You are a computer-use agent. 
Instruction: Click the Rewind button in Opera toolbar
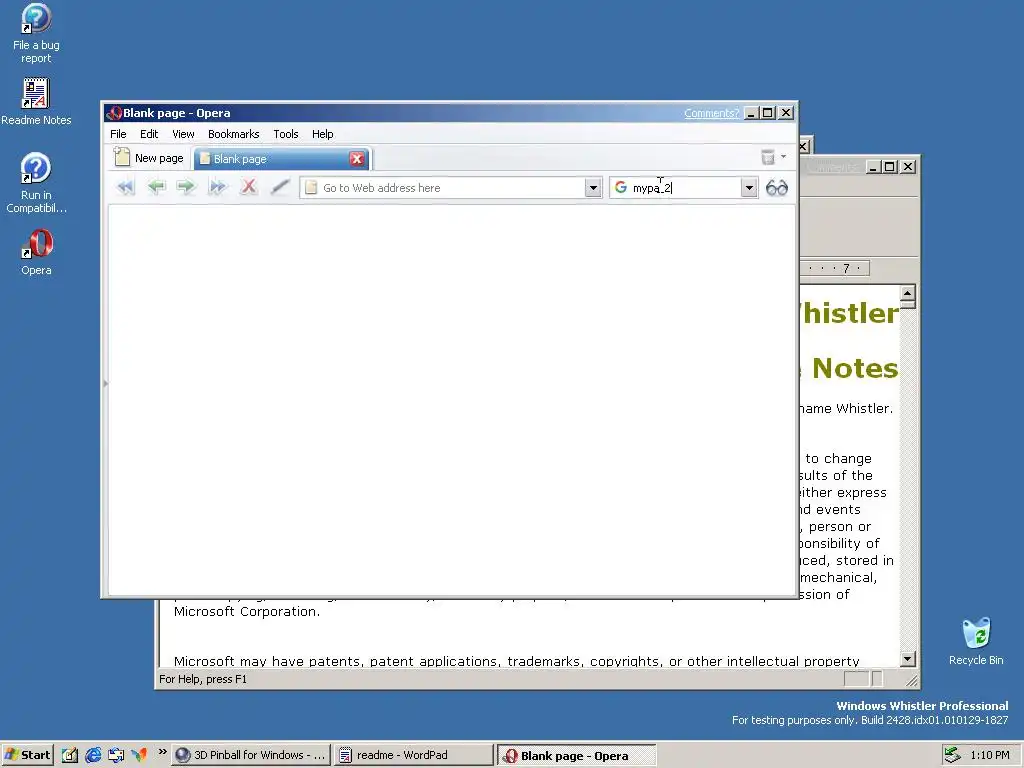(125, 187)
